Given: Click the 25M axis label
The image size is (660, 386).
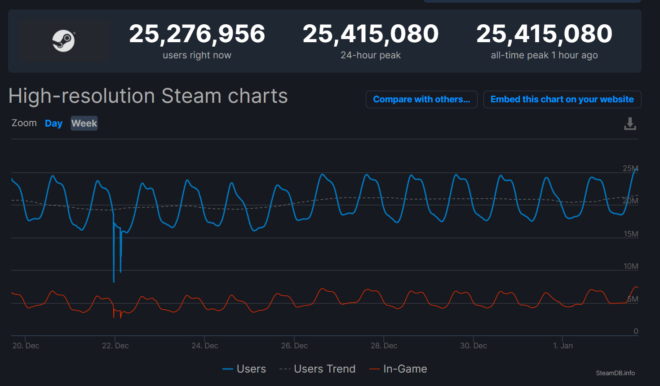Looking at the screenshot, I should pos(630,168).
